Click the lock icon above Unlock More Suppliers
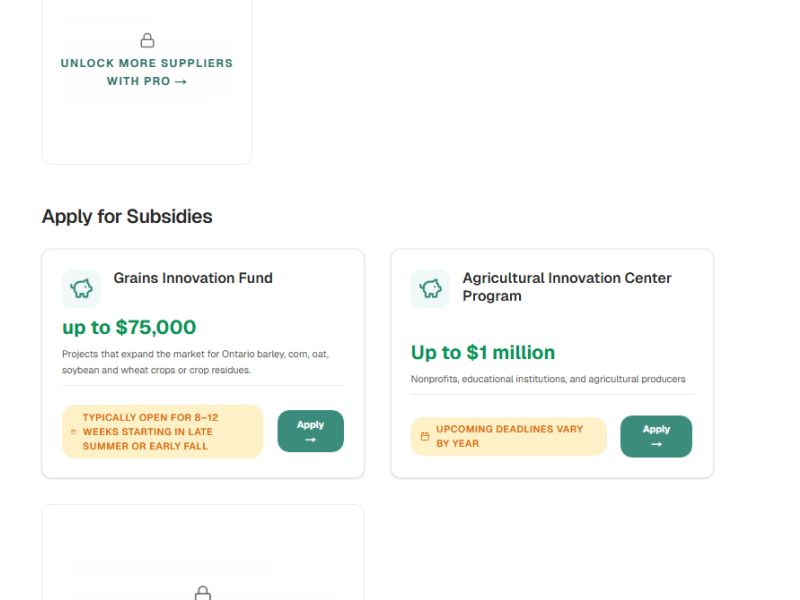 [x=147, y=41]
